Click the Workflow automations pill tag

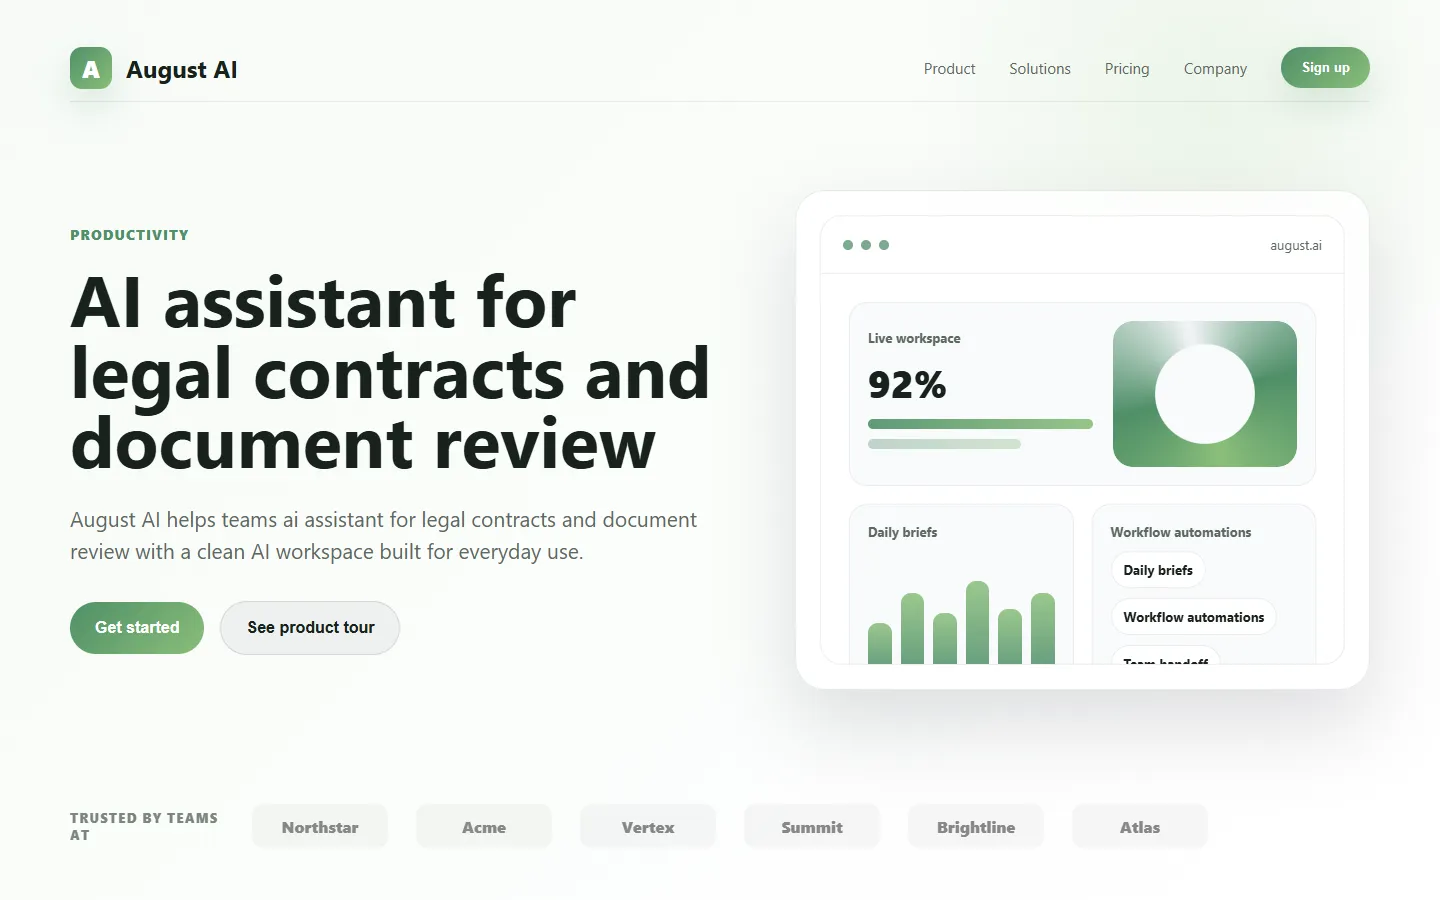tap(1193, 617)
